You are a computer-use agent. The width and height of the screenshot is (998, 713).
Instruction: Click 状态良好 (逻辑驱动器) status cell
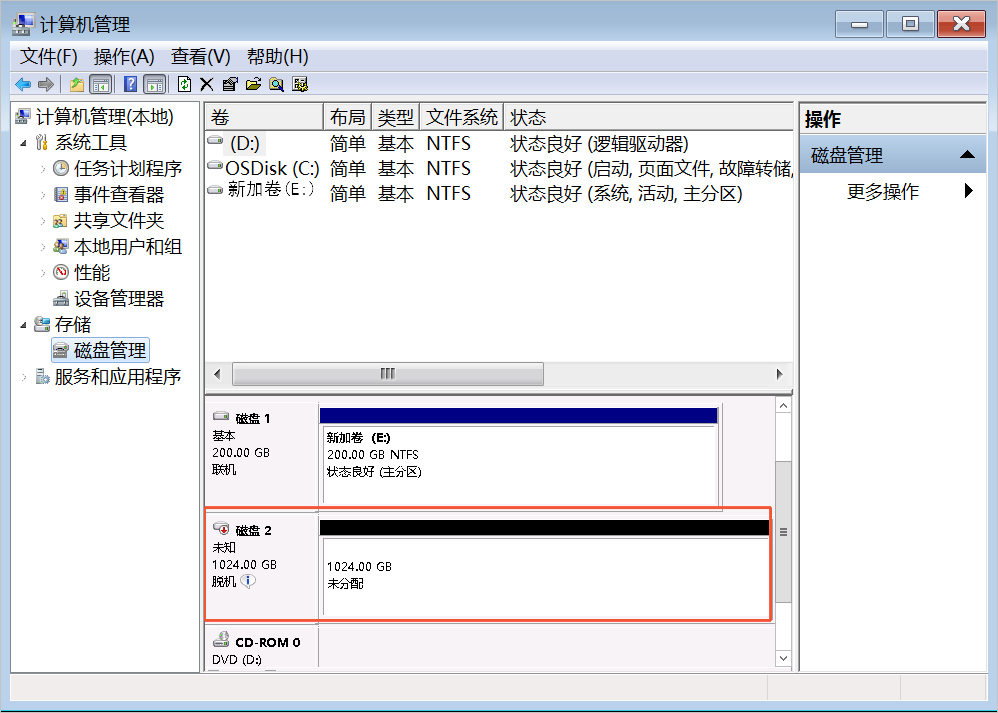point(599,144)
